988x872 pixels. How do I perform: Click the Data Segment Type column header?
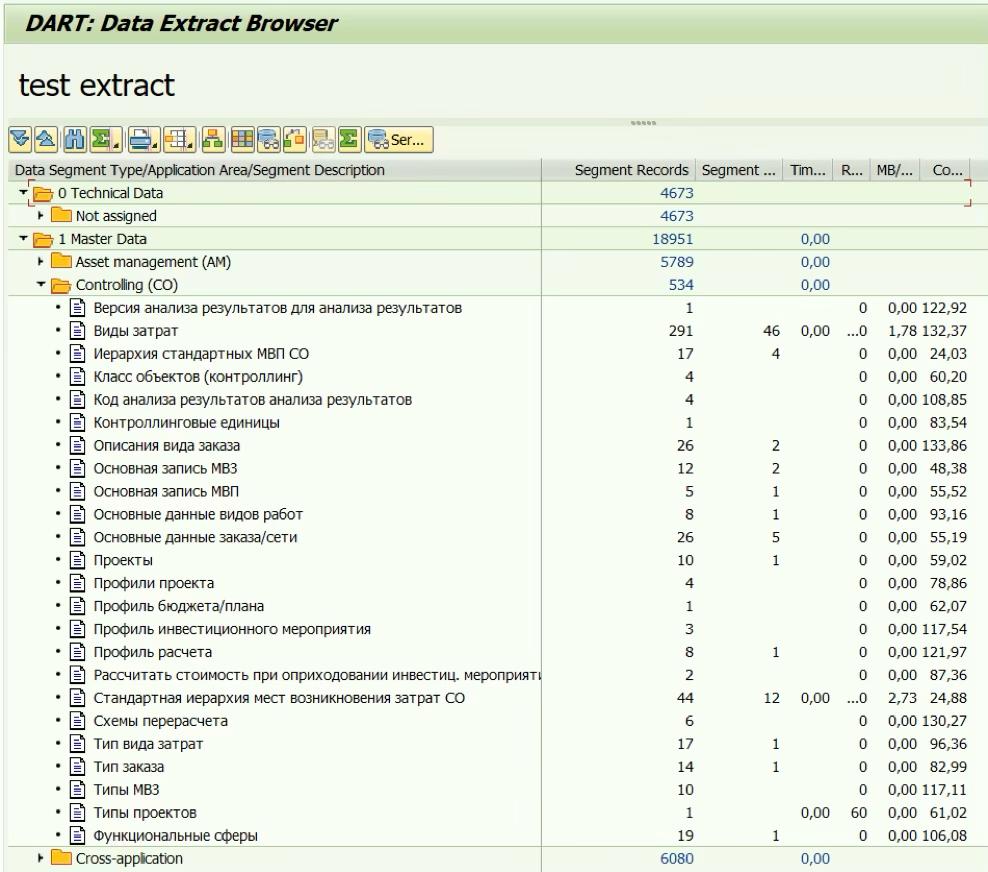pyautogui.click(x=200, y=170)
